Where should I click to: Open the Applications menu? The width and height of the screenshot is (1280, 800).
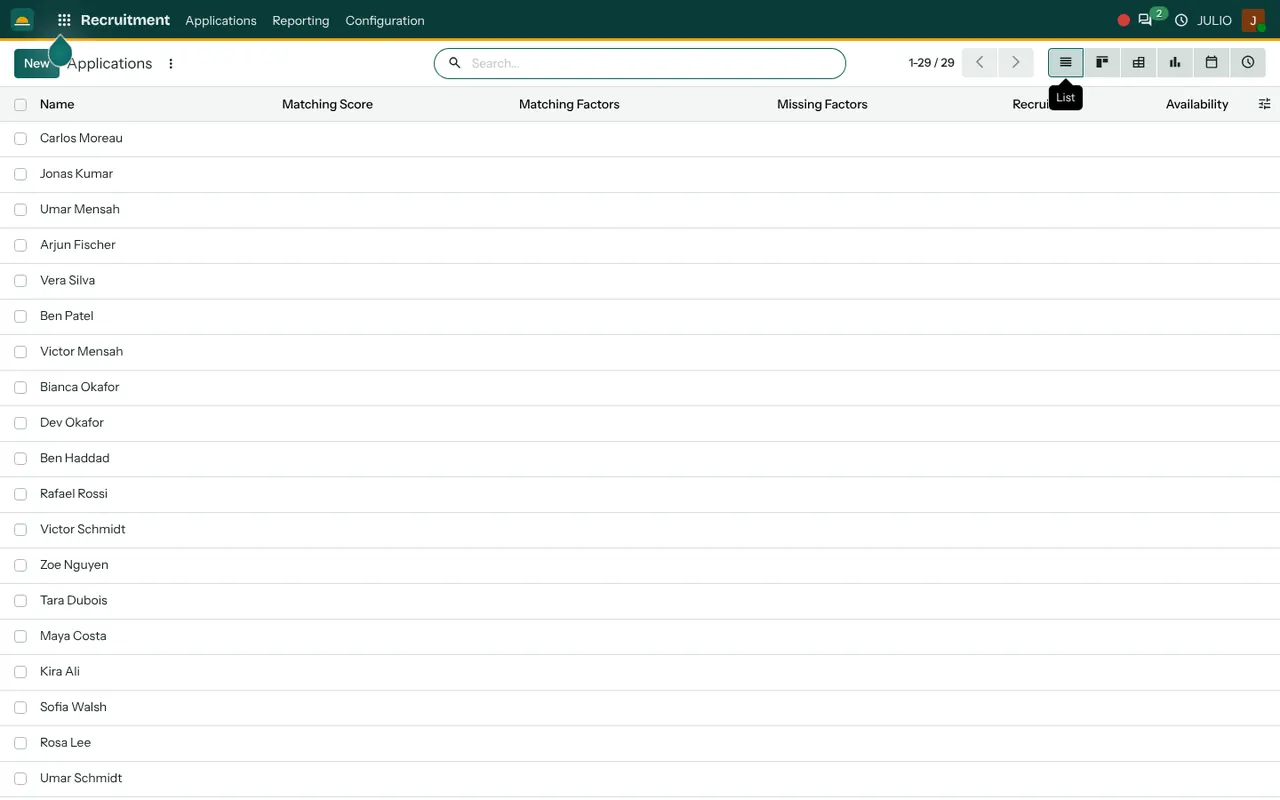pos(221,20)
